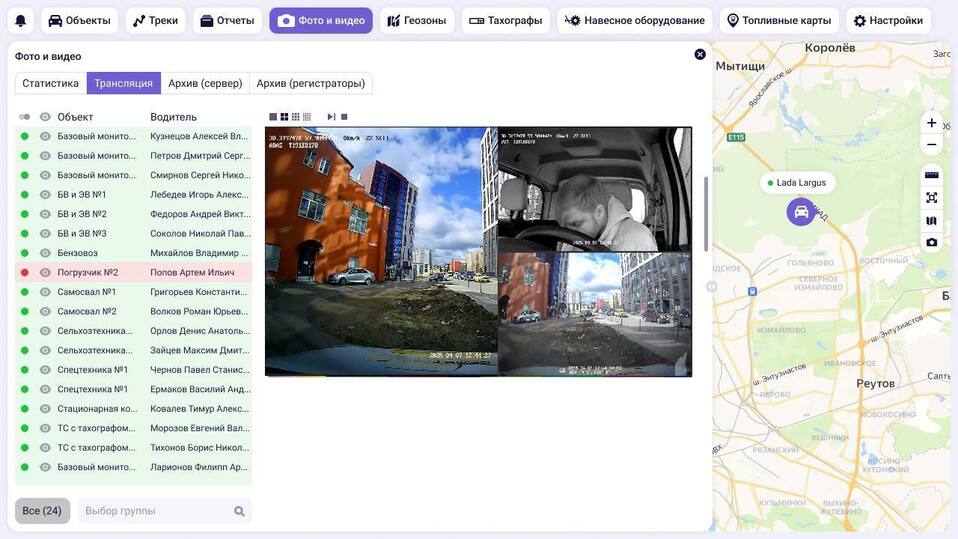958x539 pixels.
Task: Zoom in on the map
Action: 931,123
